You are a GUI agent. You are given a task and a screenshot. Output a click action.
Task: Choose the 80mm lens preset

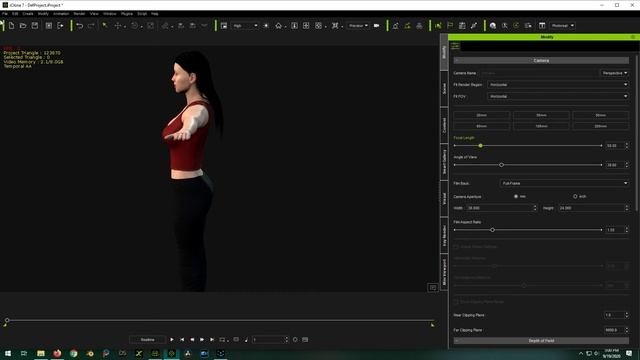482,126
